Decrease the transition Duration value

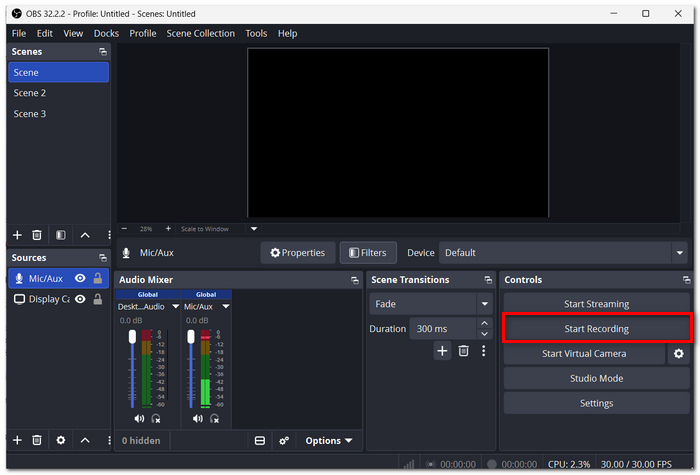(x=484, y=334)
